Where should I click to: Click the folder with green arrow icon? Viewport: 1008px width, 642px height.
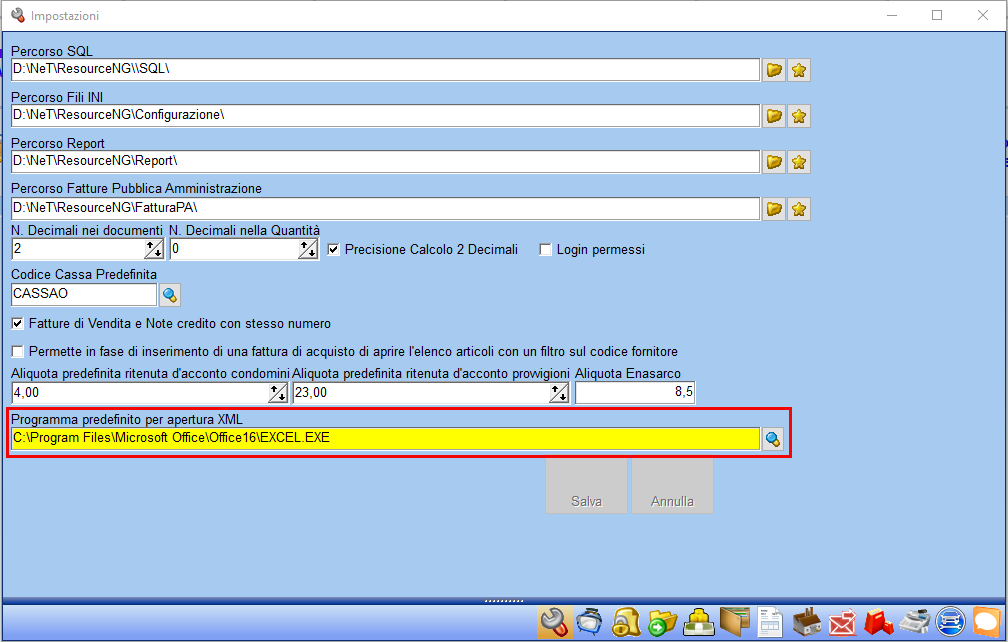662,622
